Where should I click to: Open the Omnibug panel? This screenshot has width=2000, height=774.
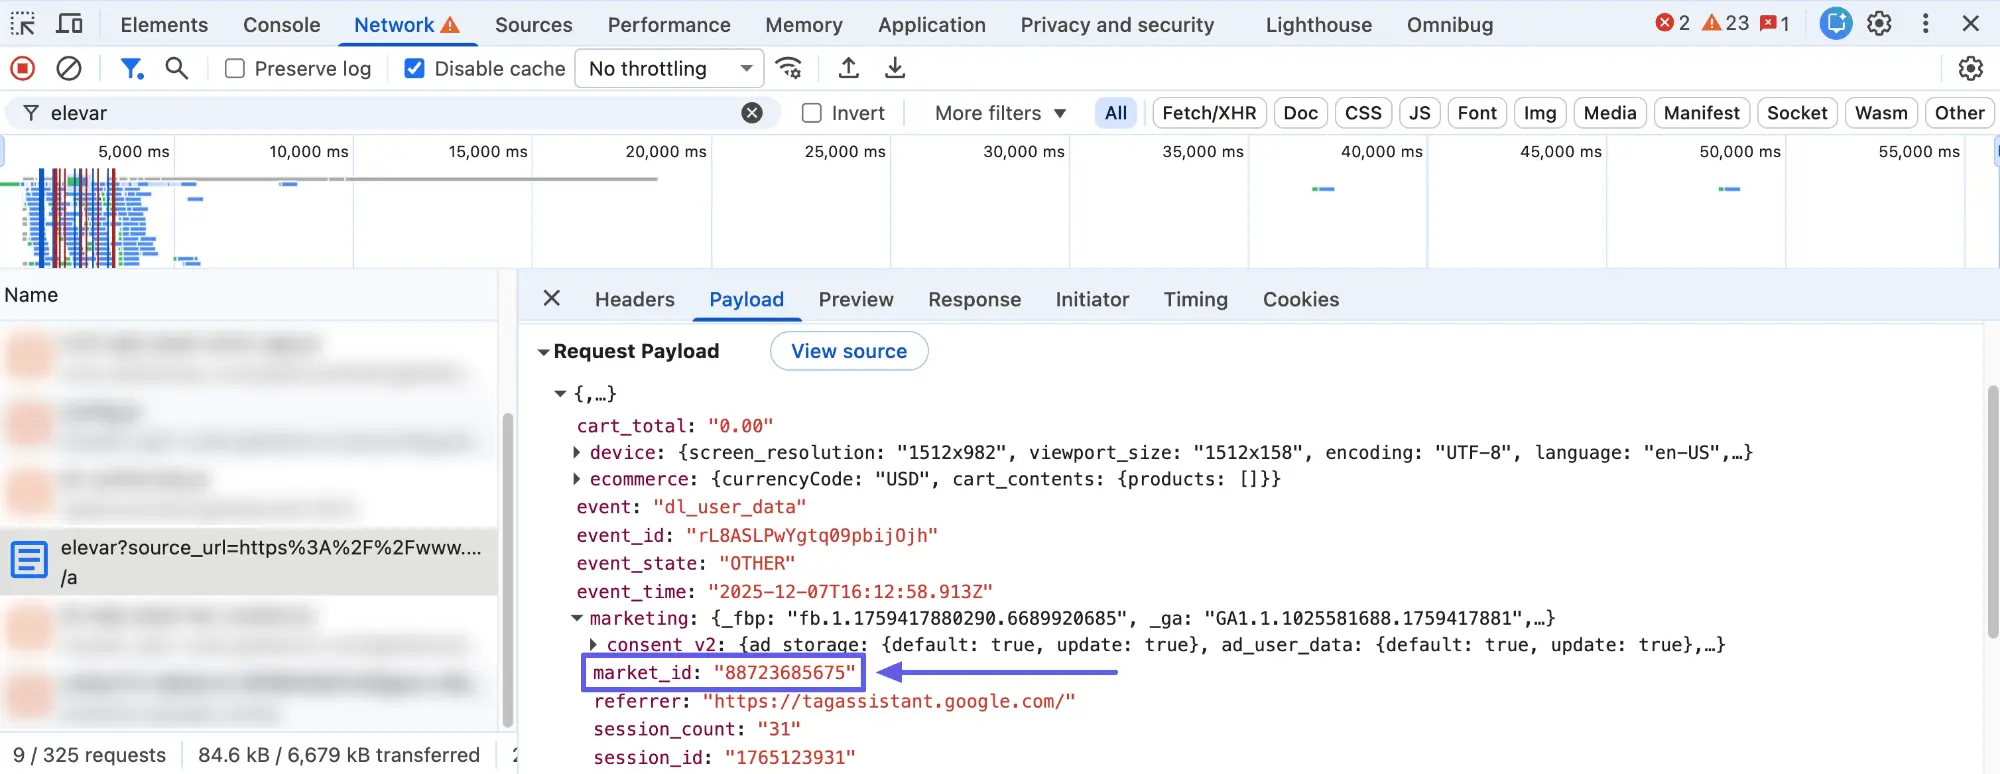point(1449,24)
